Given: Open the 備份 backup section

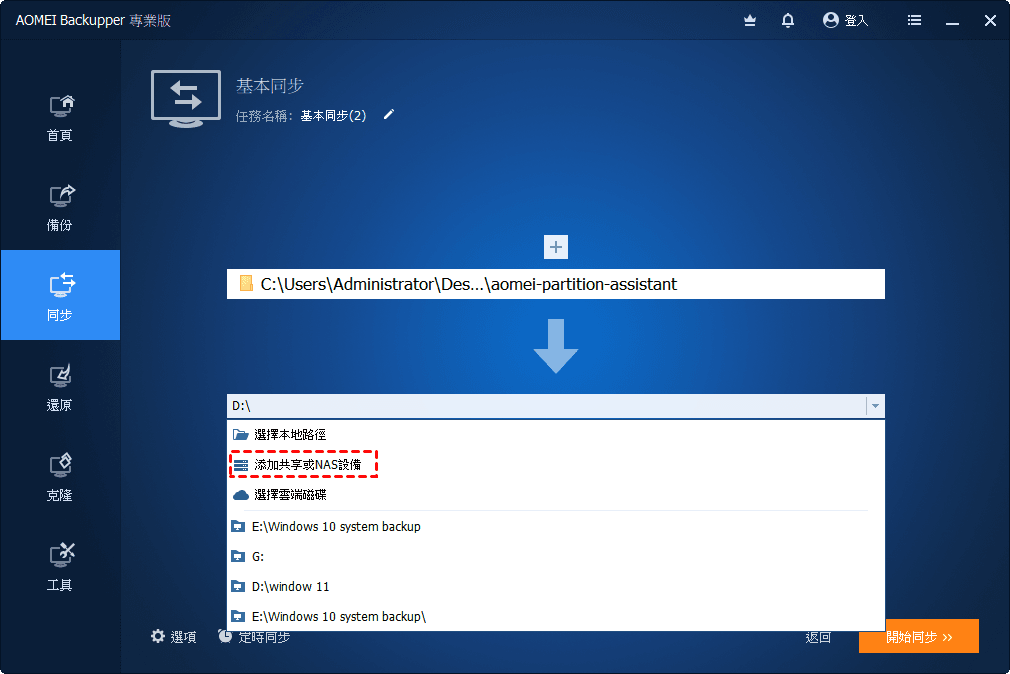Looking at the screenshot, I should (x=60, y=207).
